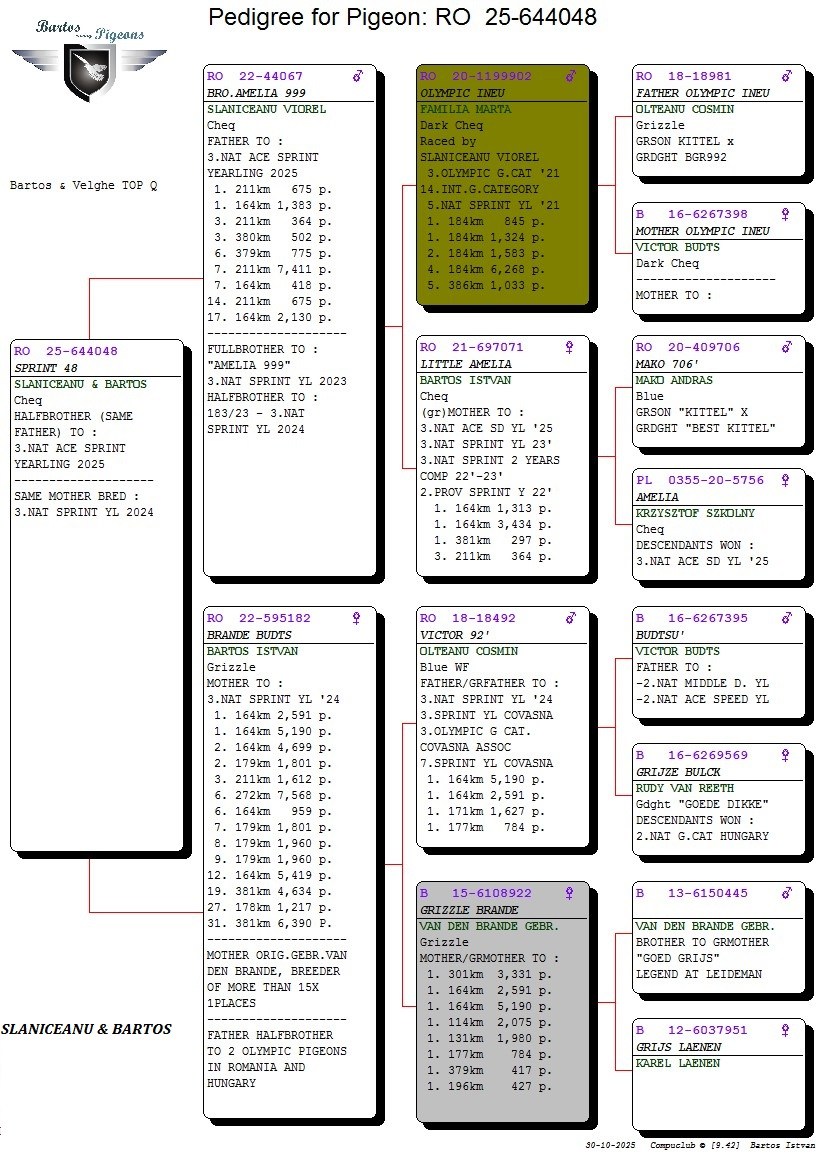
Task: Click female symbol on Grijze Bulck card
Action: pos(786,755)
